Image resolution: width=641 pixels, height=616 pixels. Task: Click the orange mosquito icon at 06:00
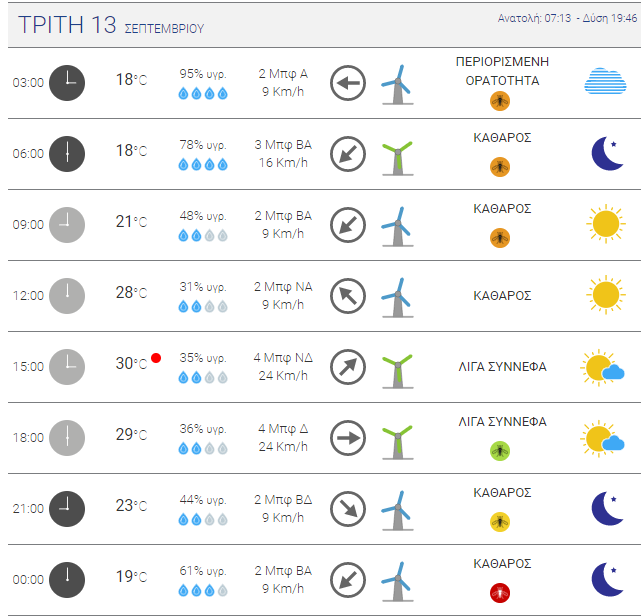[500, 167]
